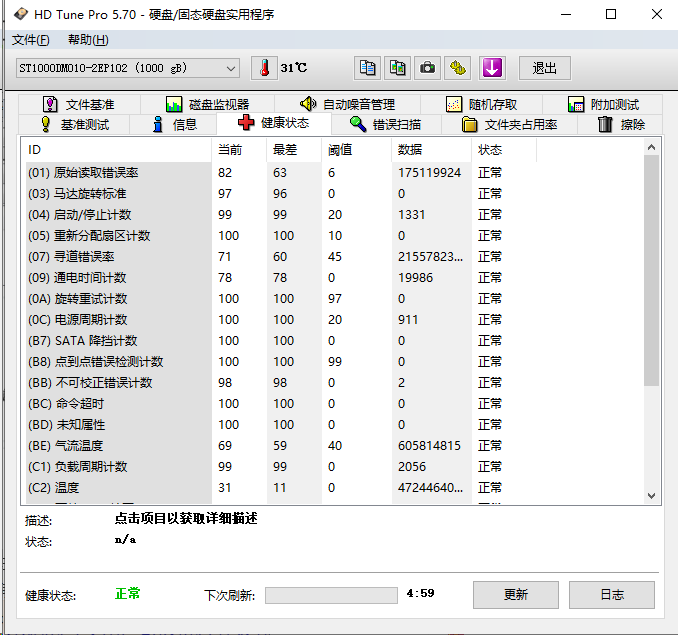
Task: Click the data value 605814815
Action: (x=429, y=446)
